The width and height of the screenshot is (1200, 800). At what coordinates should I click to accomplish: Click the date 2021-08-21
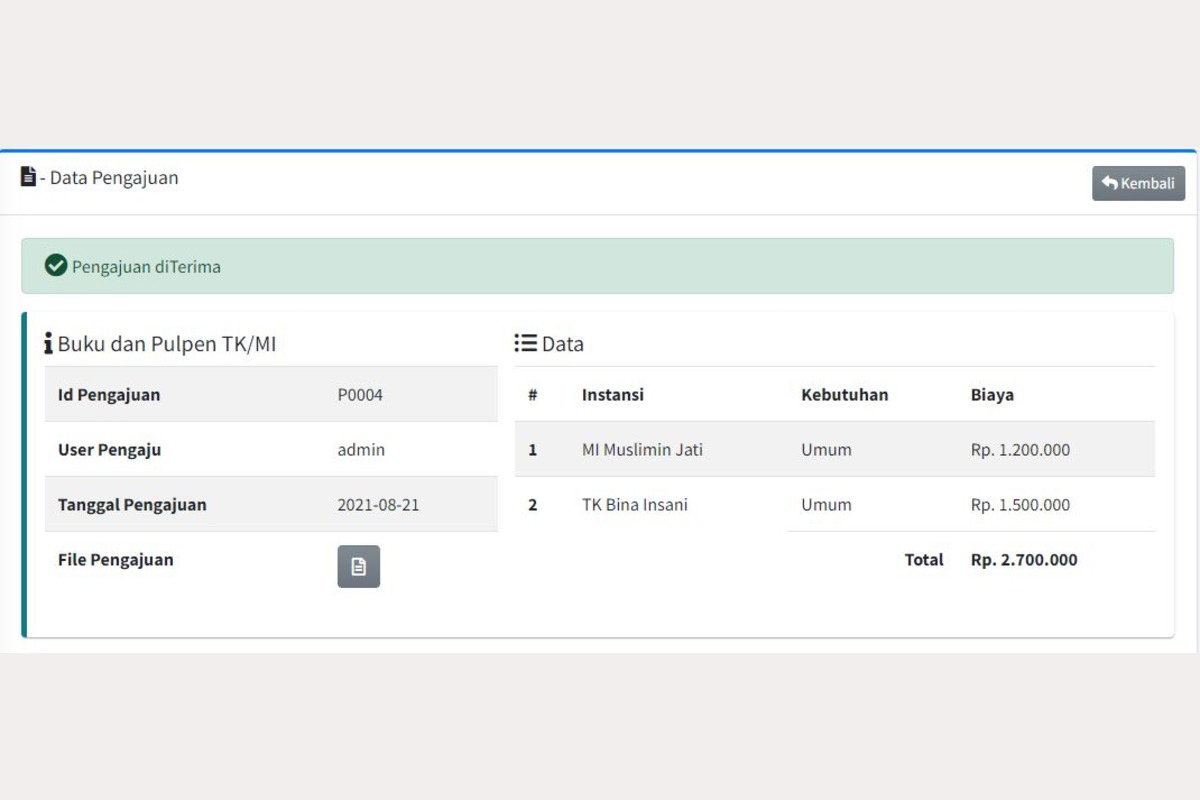(378, 505)
